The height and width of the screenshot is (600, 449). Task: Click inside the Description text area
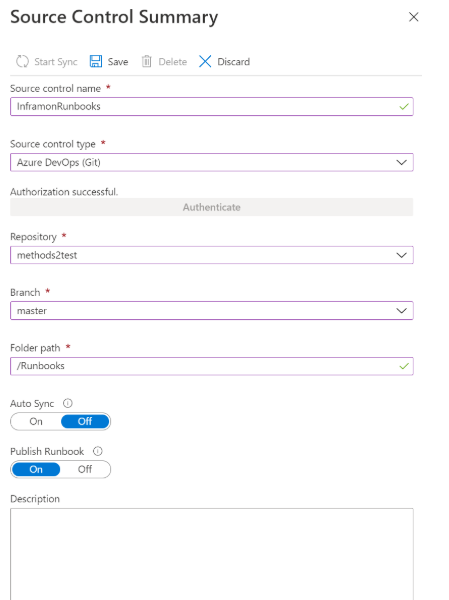click(212, 554)
